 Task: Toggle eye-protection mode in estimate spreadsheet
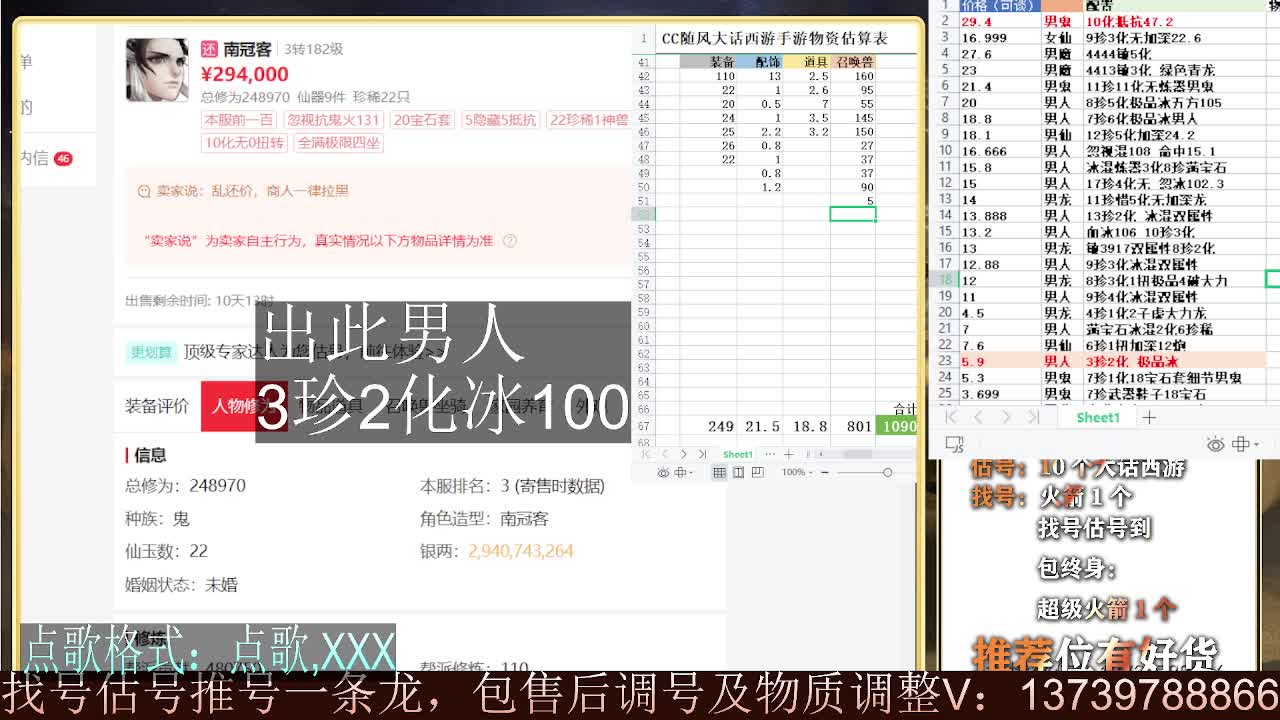point(663,473)
